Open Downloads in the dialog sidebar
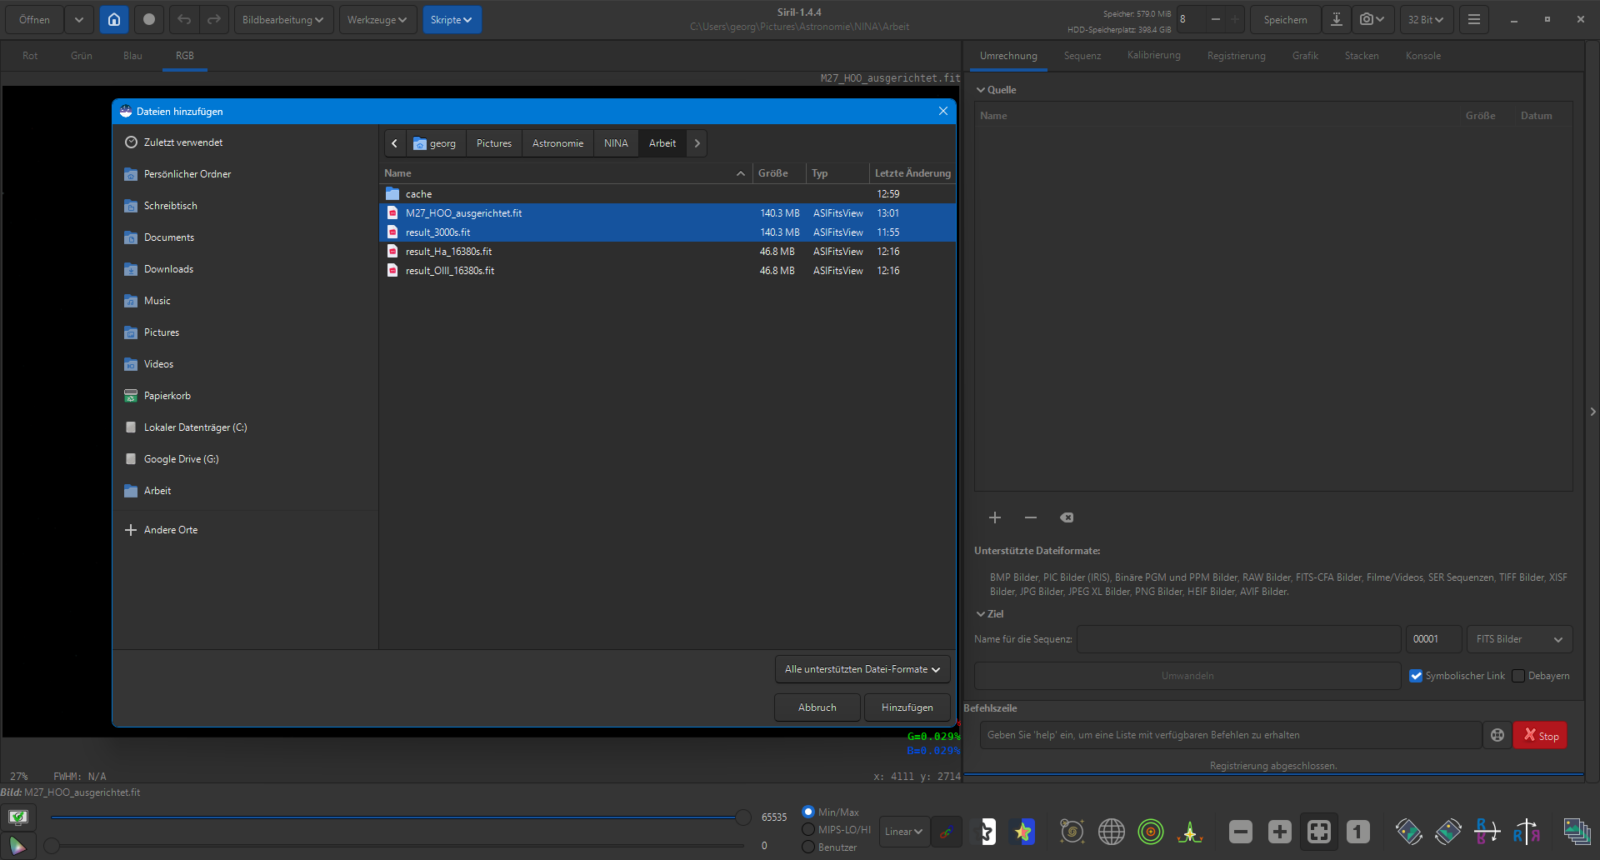This screenshot has height=860, width=1600. tap(246, 269)
